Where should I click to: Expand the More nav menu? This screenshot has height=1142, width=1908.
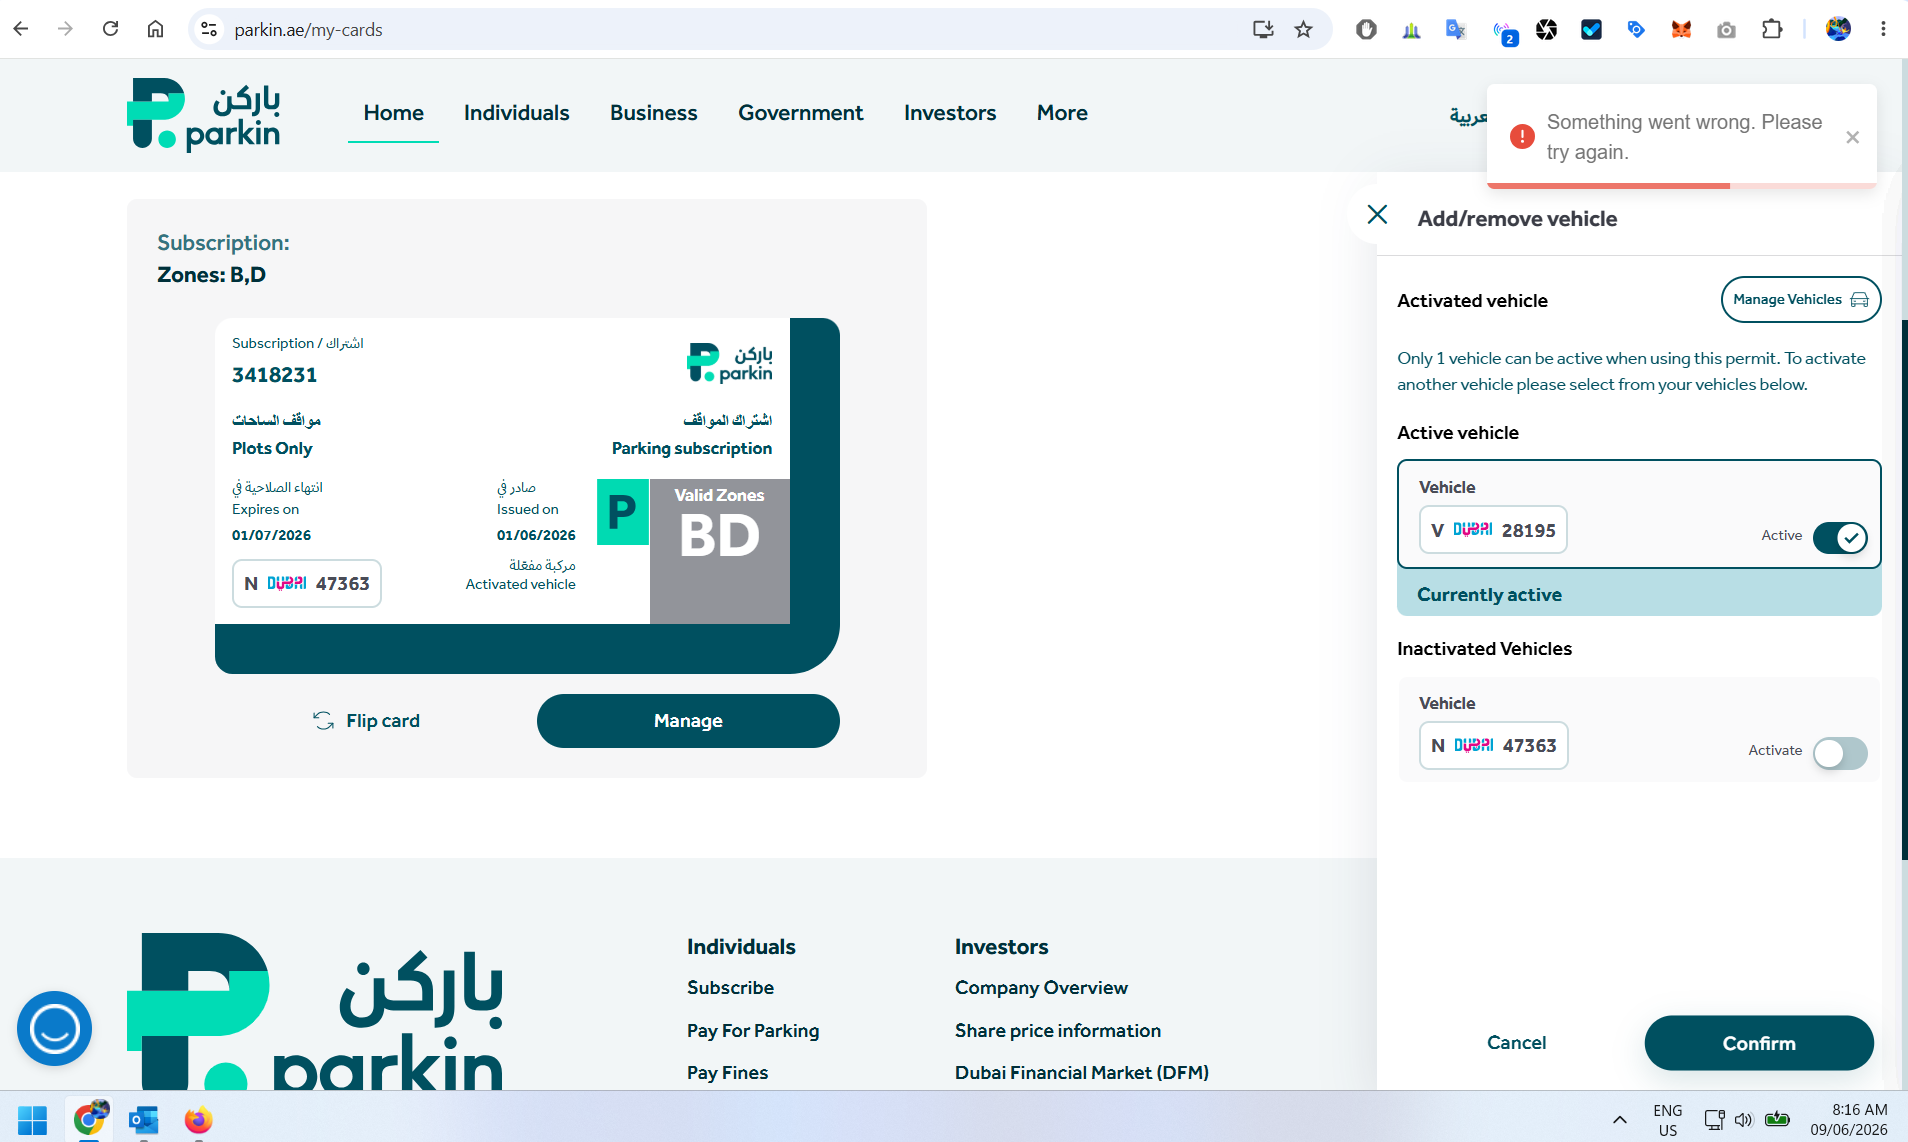tap(1062, 113)
